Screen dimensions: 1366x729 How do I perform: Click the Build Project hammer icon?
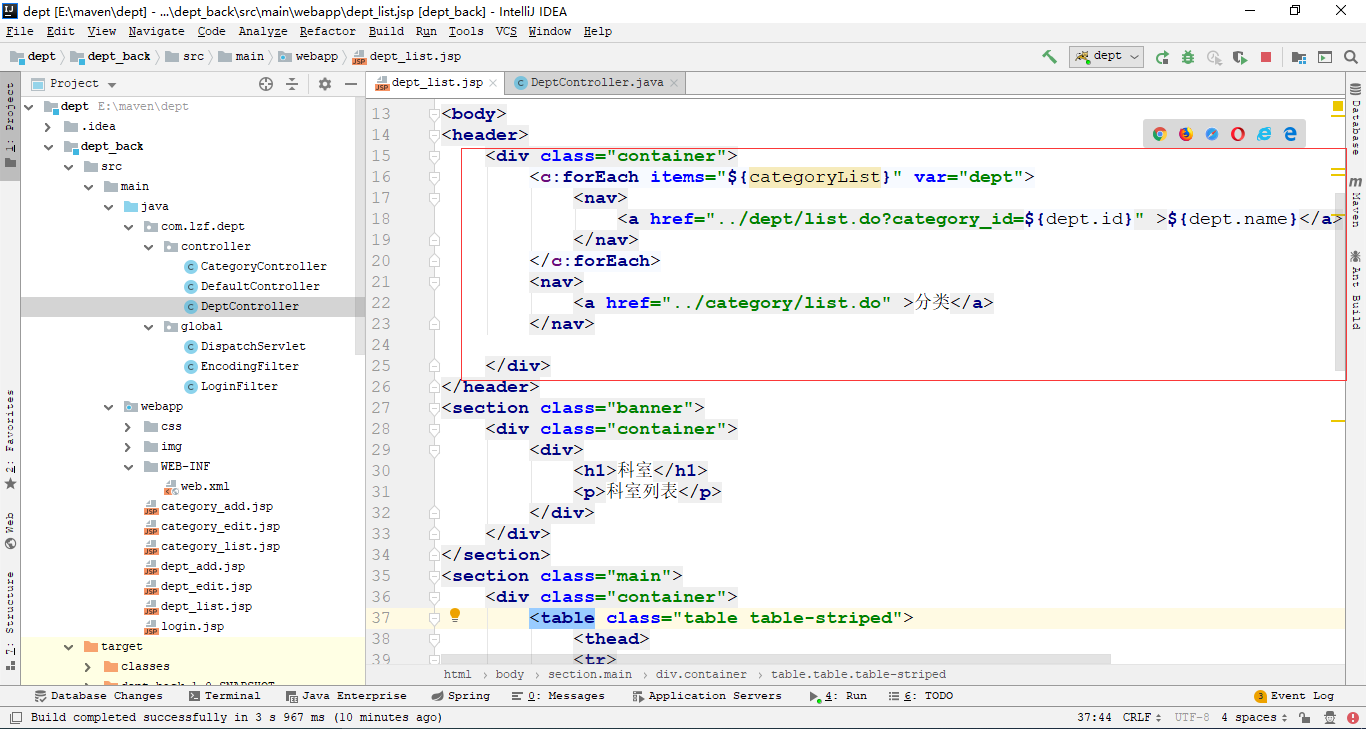pos(1049,57)
